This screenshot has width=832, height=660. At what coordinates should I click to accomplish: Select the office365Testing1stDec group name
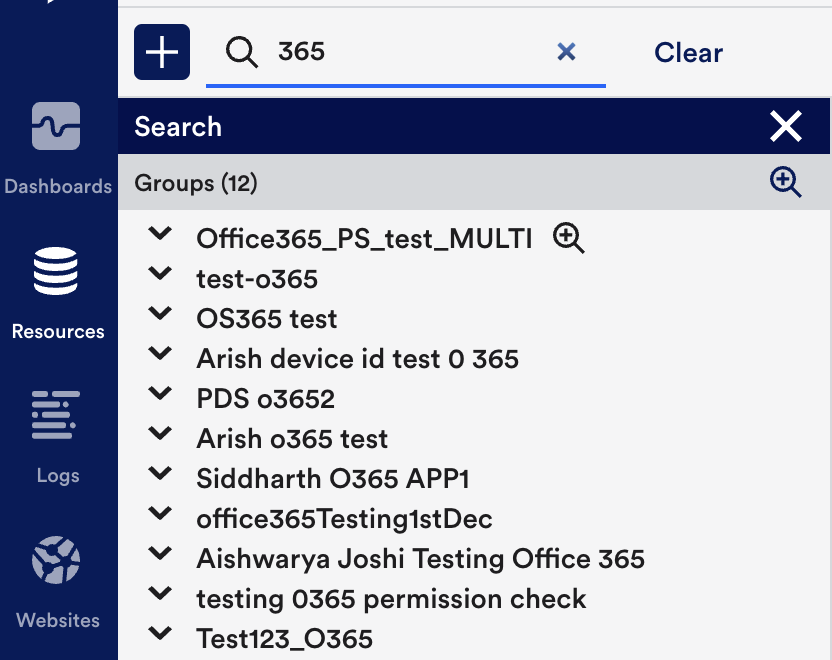point(344,519)
